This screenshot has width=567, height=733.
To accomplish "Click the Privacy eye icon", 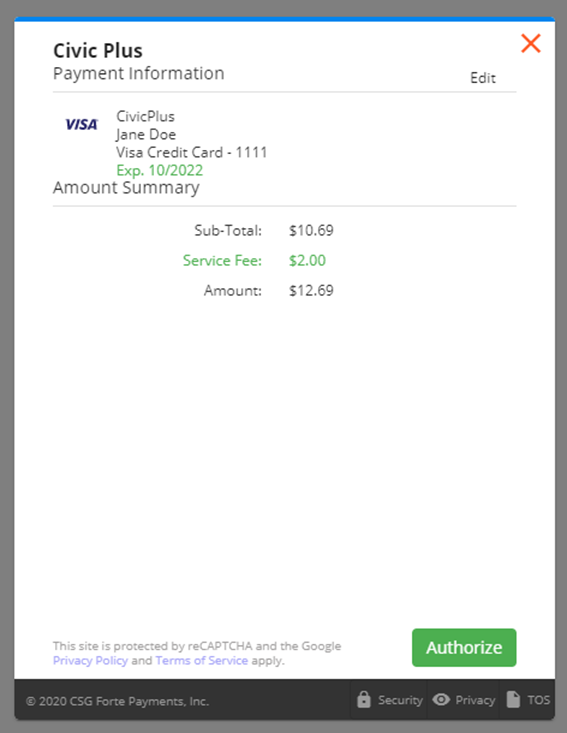I will point(441,699).
